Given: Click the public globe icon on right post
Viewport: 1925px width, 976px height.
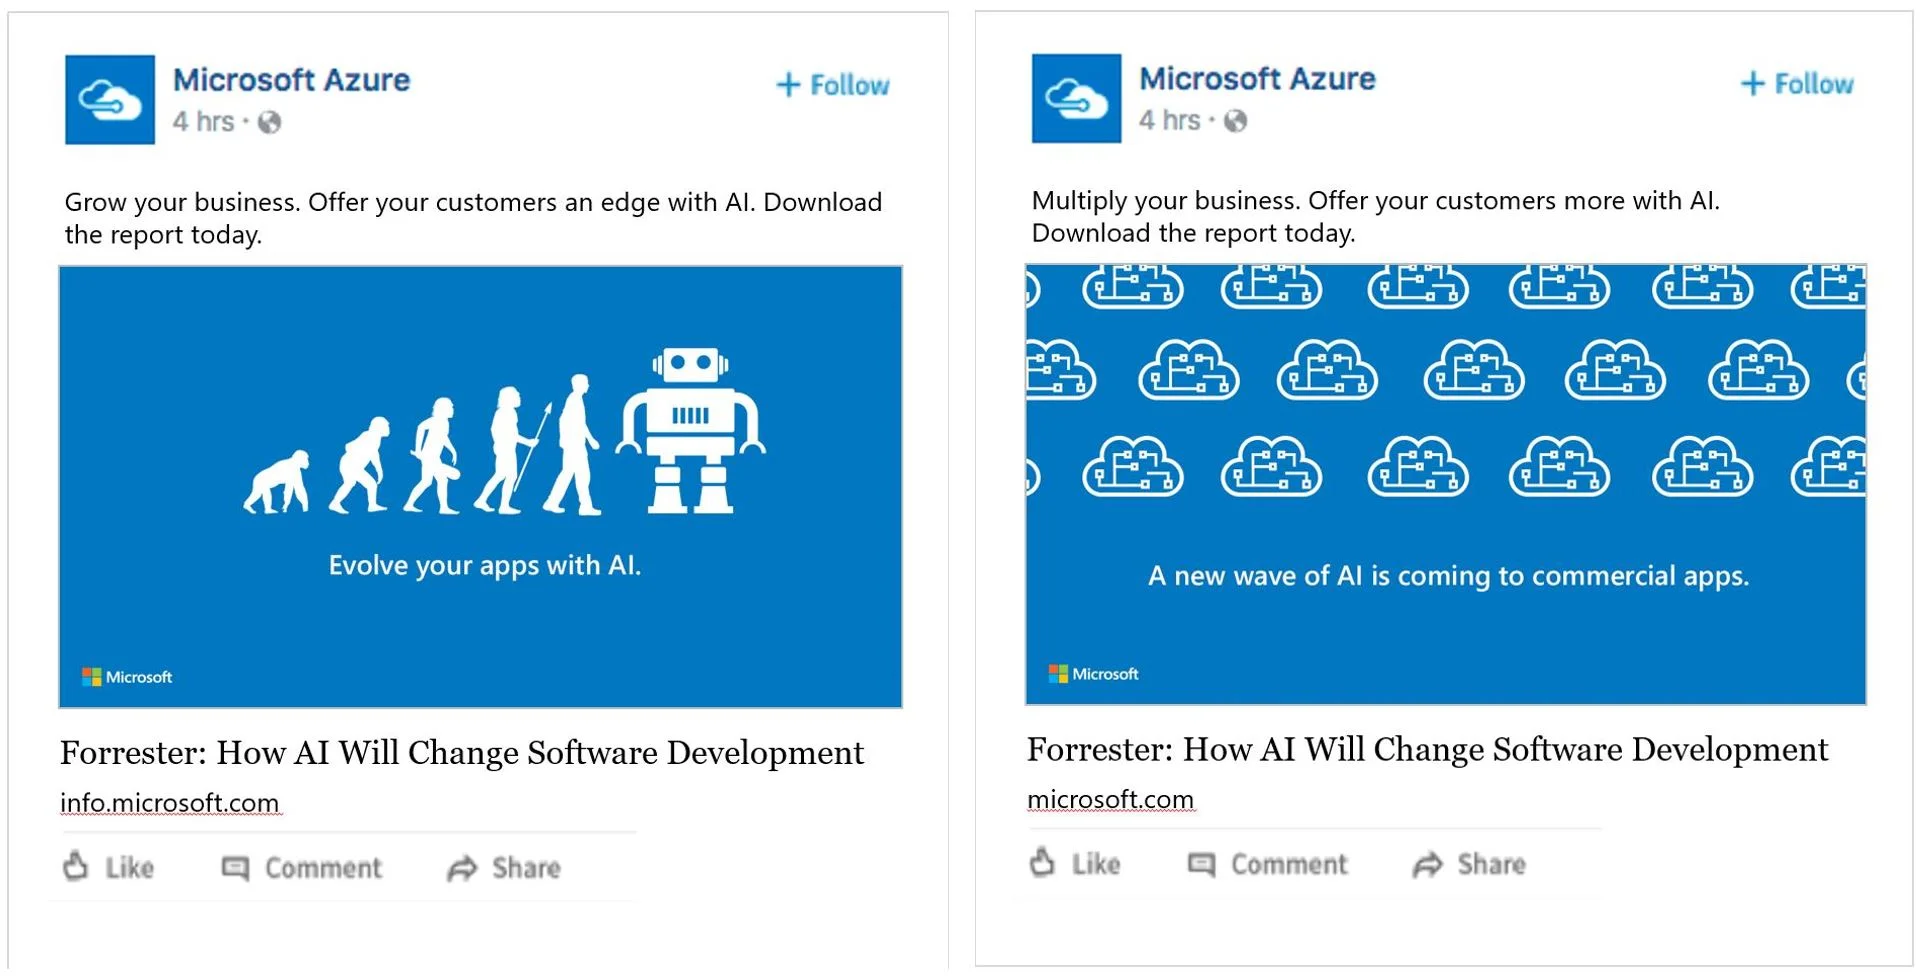Looking at the screenshot, I should click(x=1236, y=121).
